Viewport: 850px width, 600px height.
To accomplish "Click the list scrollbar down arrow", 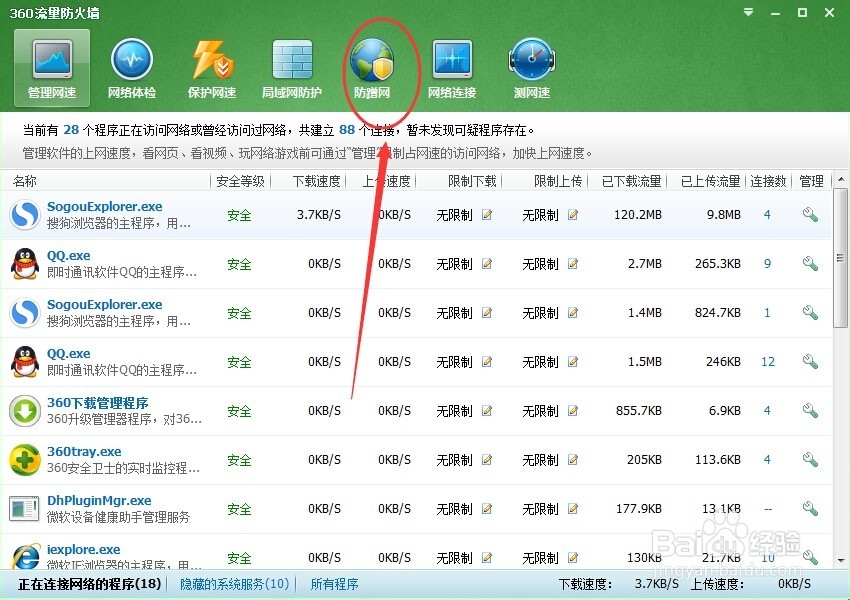I will tap(841, 561).
